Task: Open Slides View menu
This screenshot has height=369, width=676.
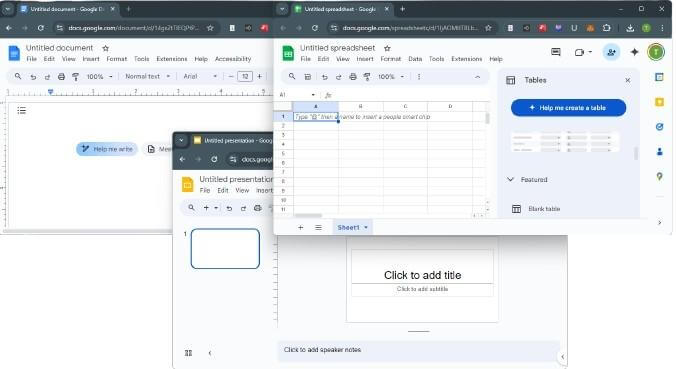Action: click(x=242, y=191)
